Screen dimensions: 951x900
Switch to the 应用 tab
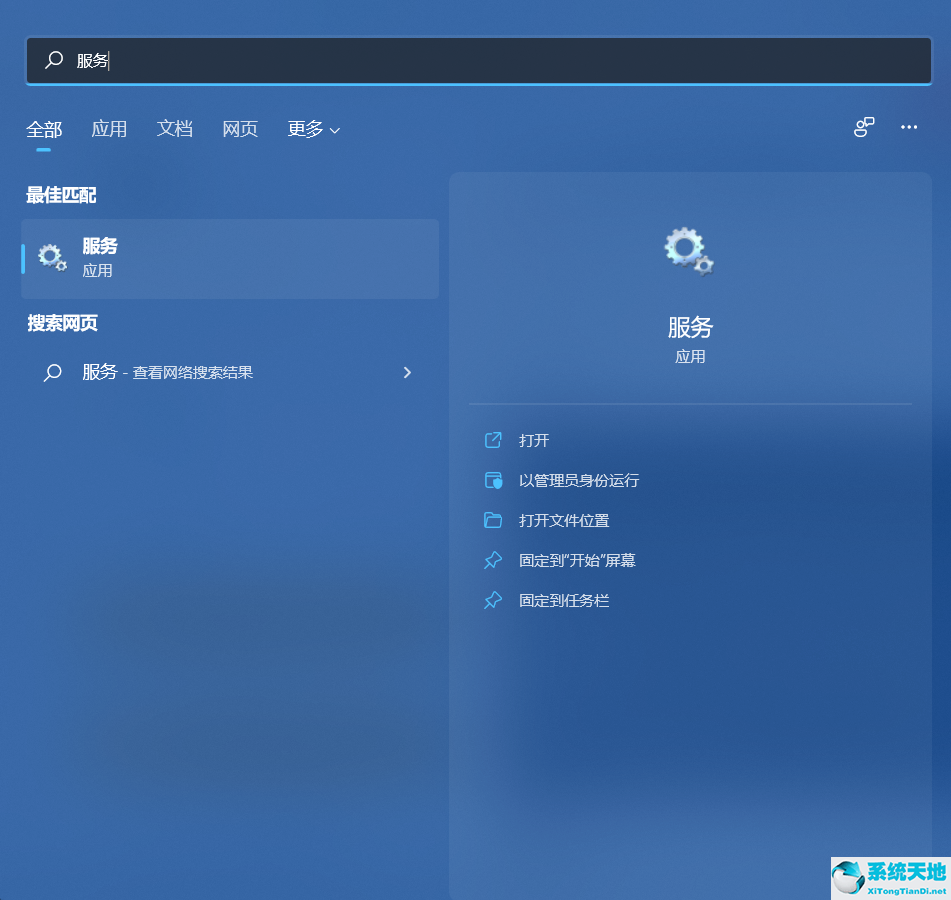tap(109, 129)
